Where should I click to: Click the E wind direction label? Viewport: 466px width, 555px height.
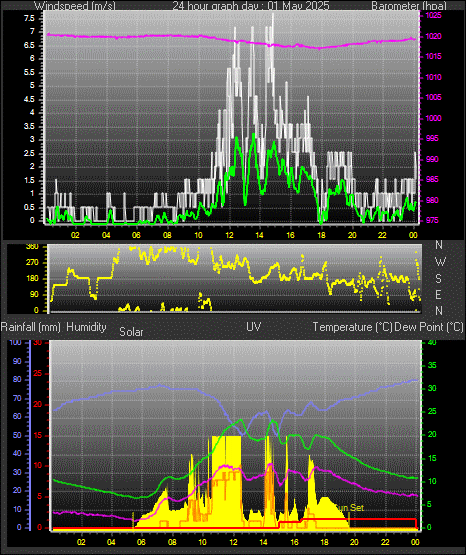click(438, 295)
